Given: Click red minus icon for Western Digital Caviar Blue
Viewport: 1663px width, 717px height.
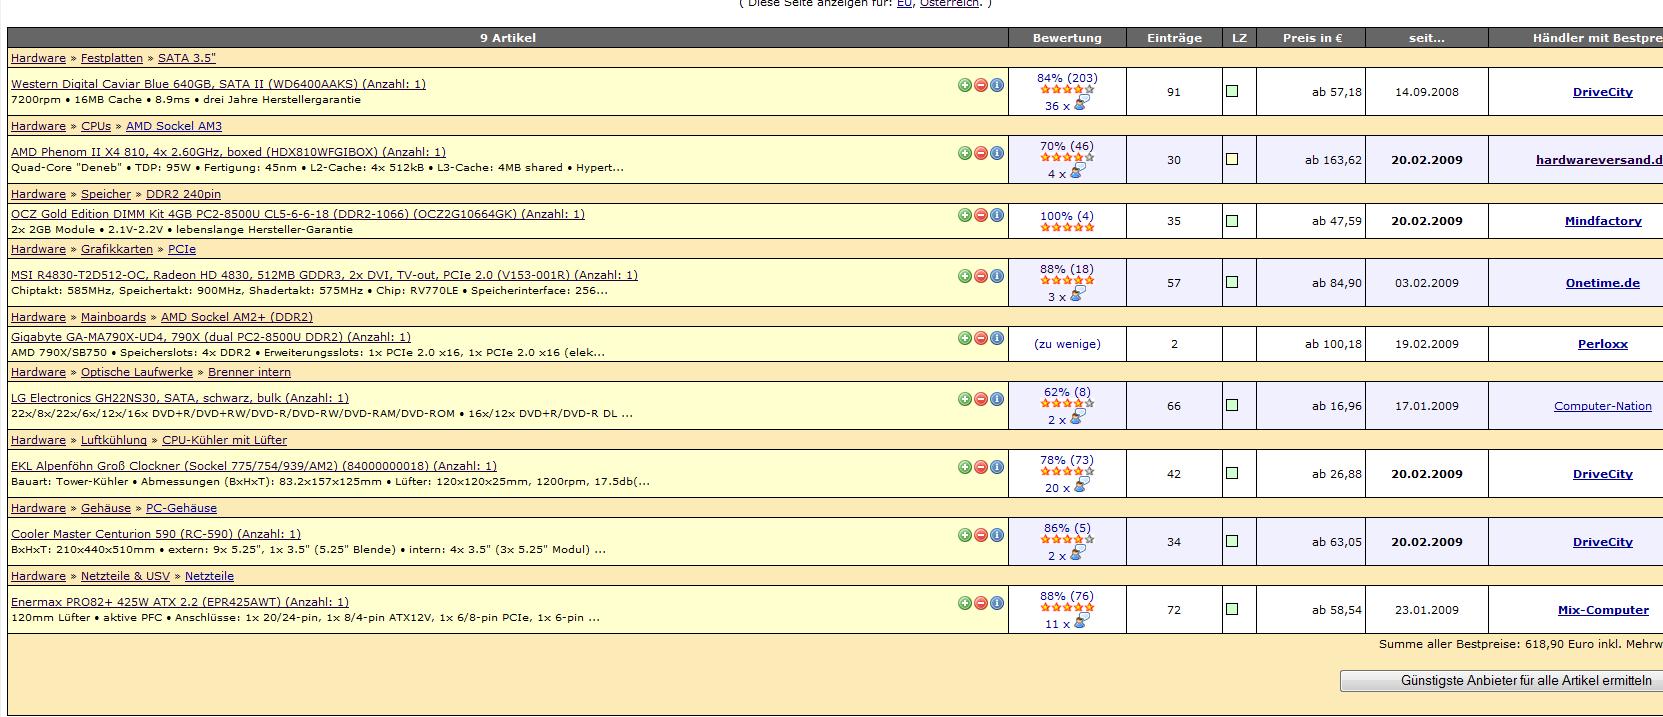Looking at the screenshot, I should click(x=981, y=85).
